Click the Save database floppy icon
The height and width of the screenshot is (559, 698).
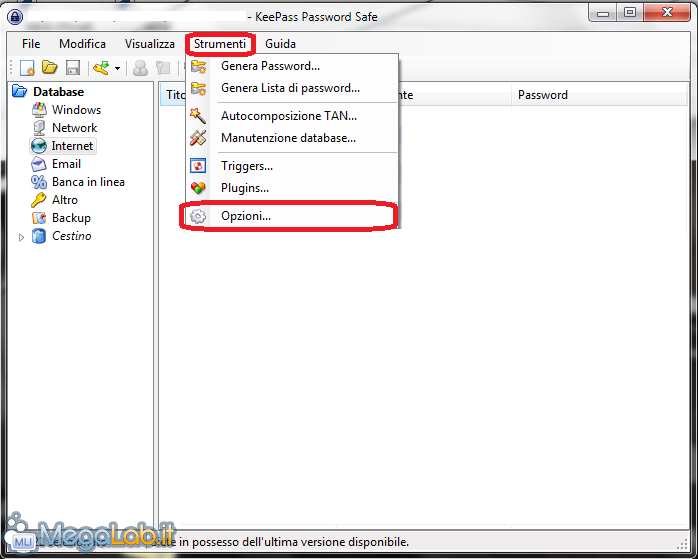(73, 68)
